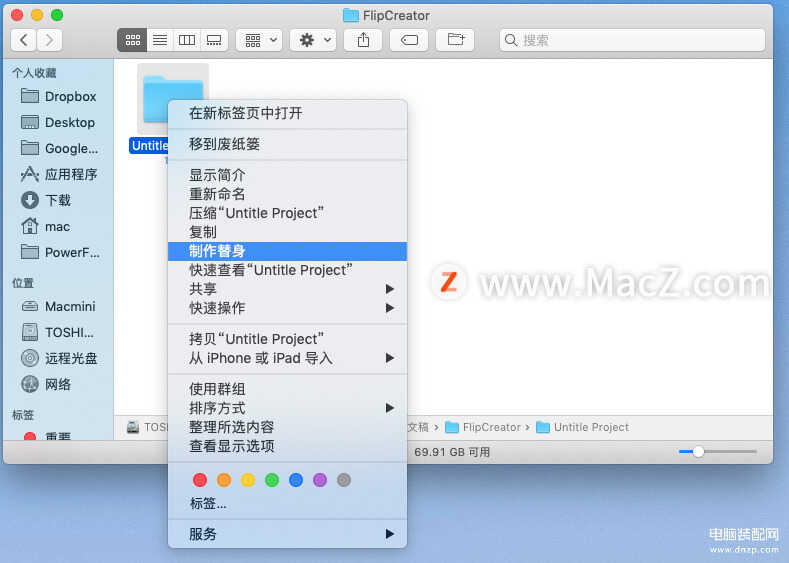Apply the orange tag color
The image size is (789, 563).
(224, 480)
